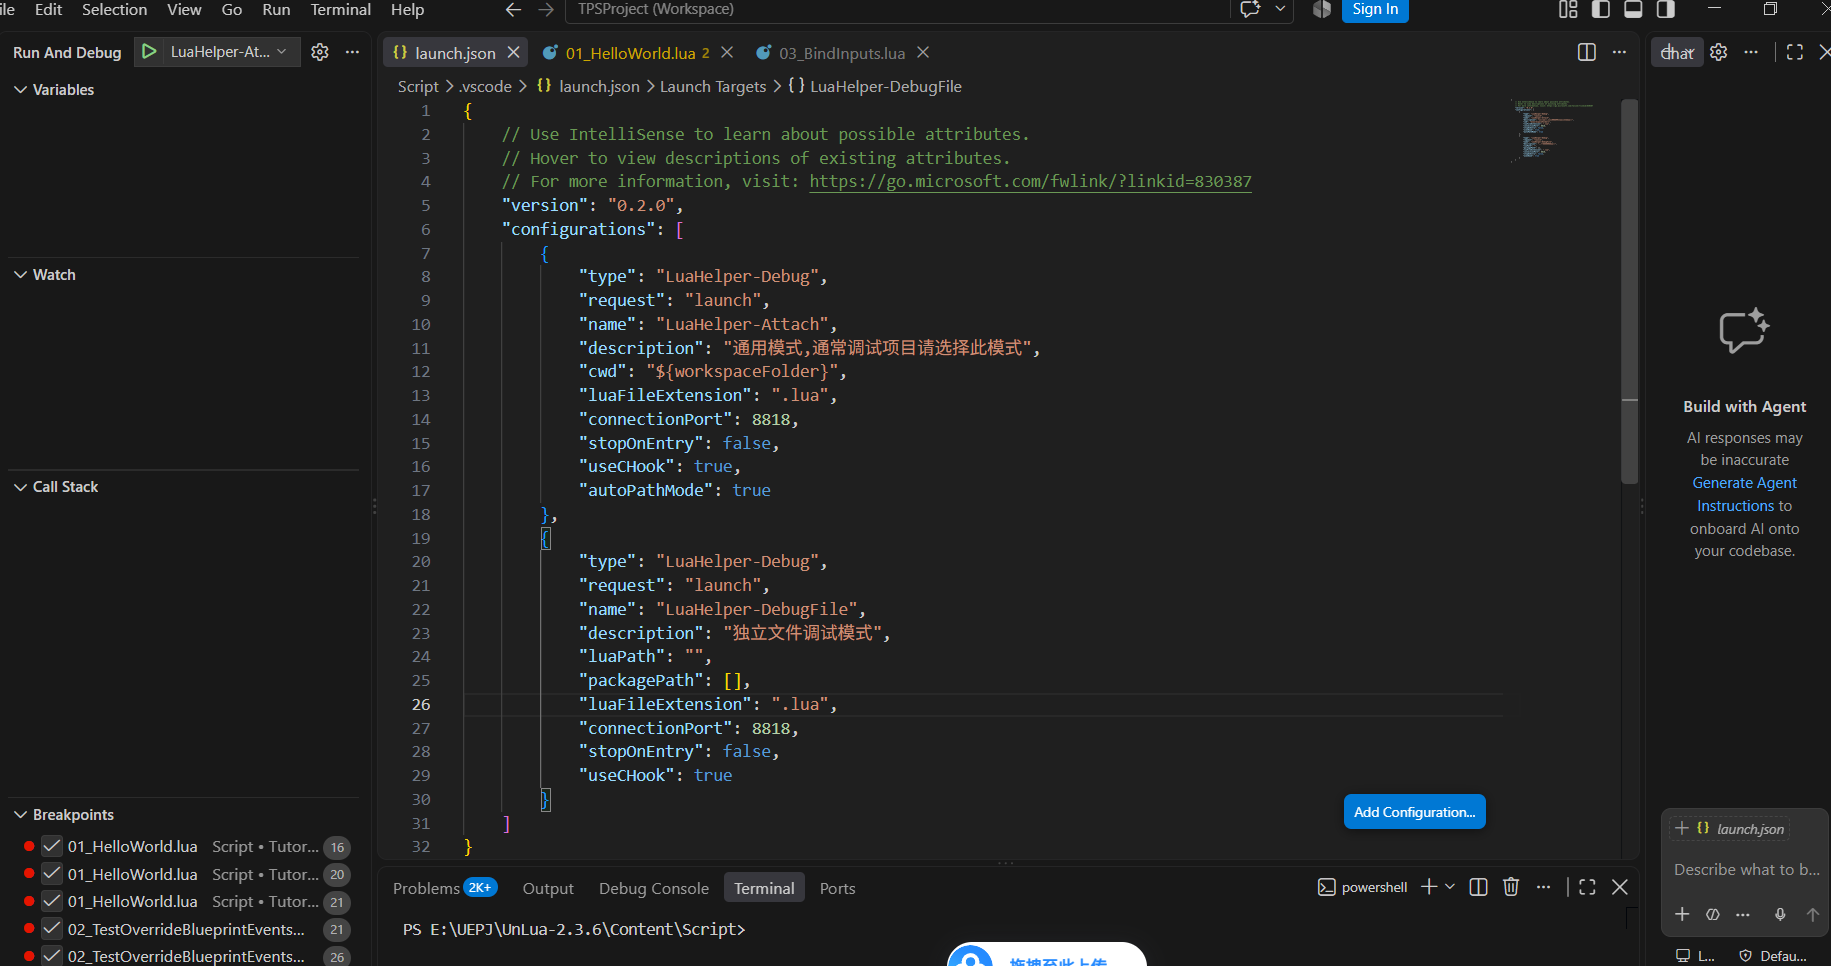
Task: Toggle secondary side bar visibility icon
Action: [x=1665, y=10]
